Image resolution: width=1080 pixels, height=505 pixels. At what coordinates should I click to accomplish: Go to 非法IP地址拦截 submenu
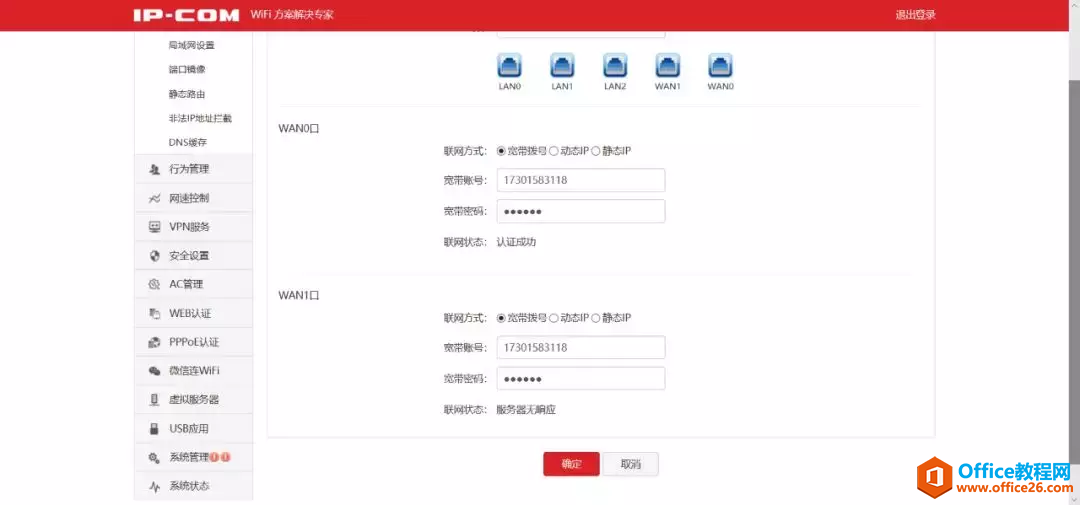pyautogui.click(x=200, y=118)
